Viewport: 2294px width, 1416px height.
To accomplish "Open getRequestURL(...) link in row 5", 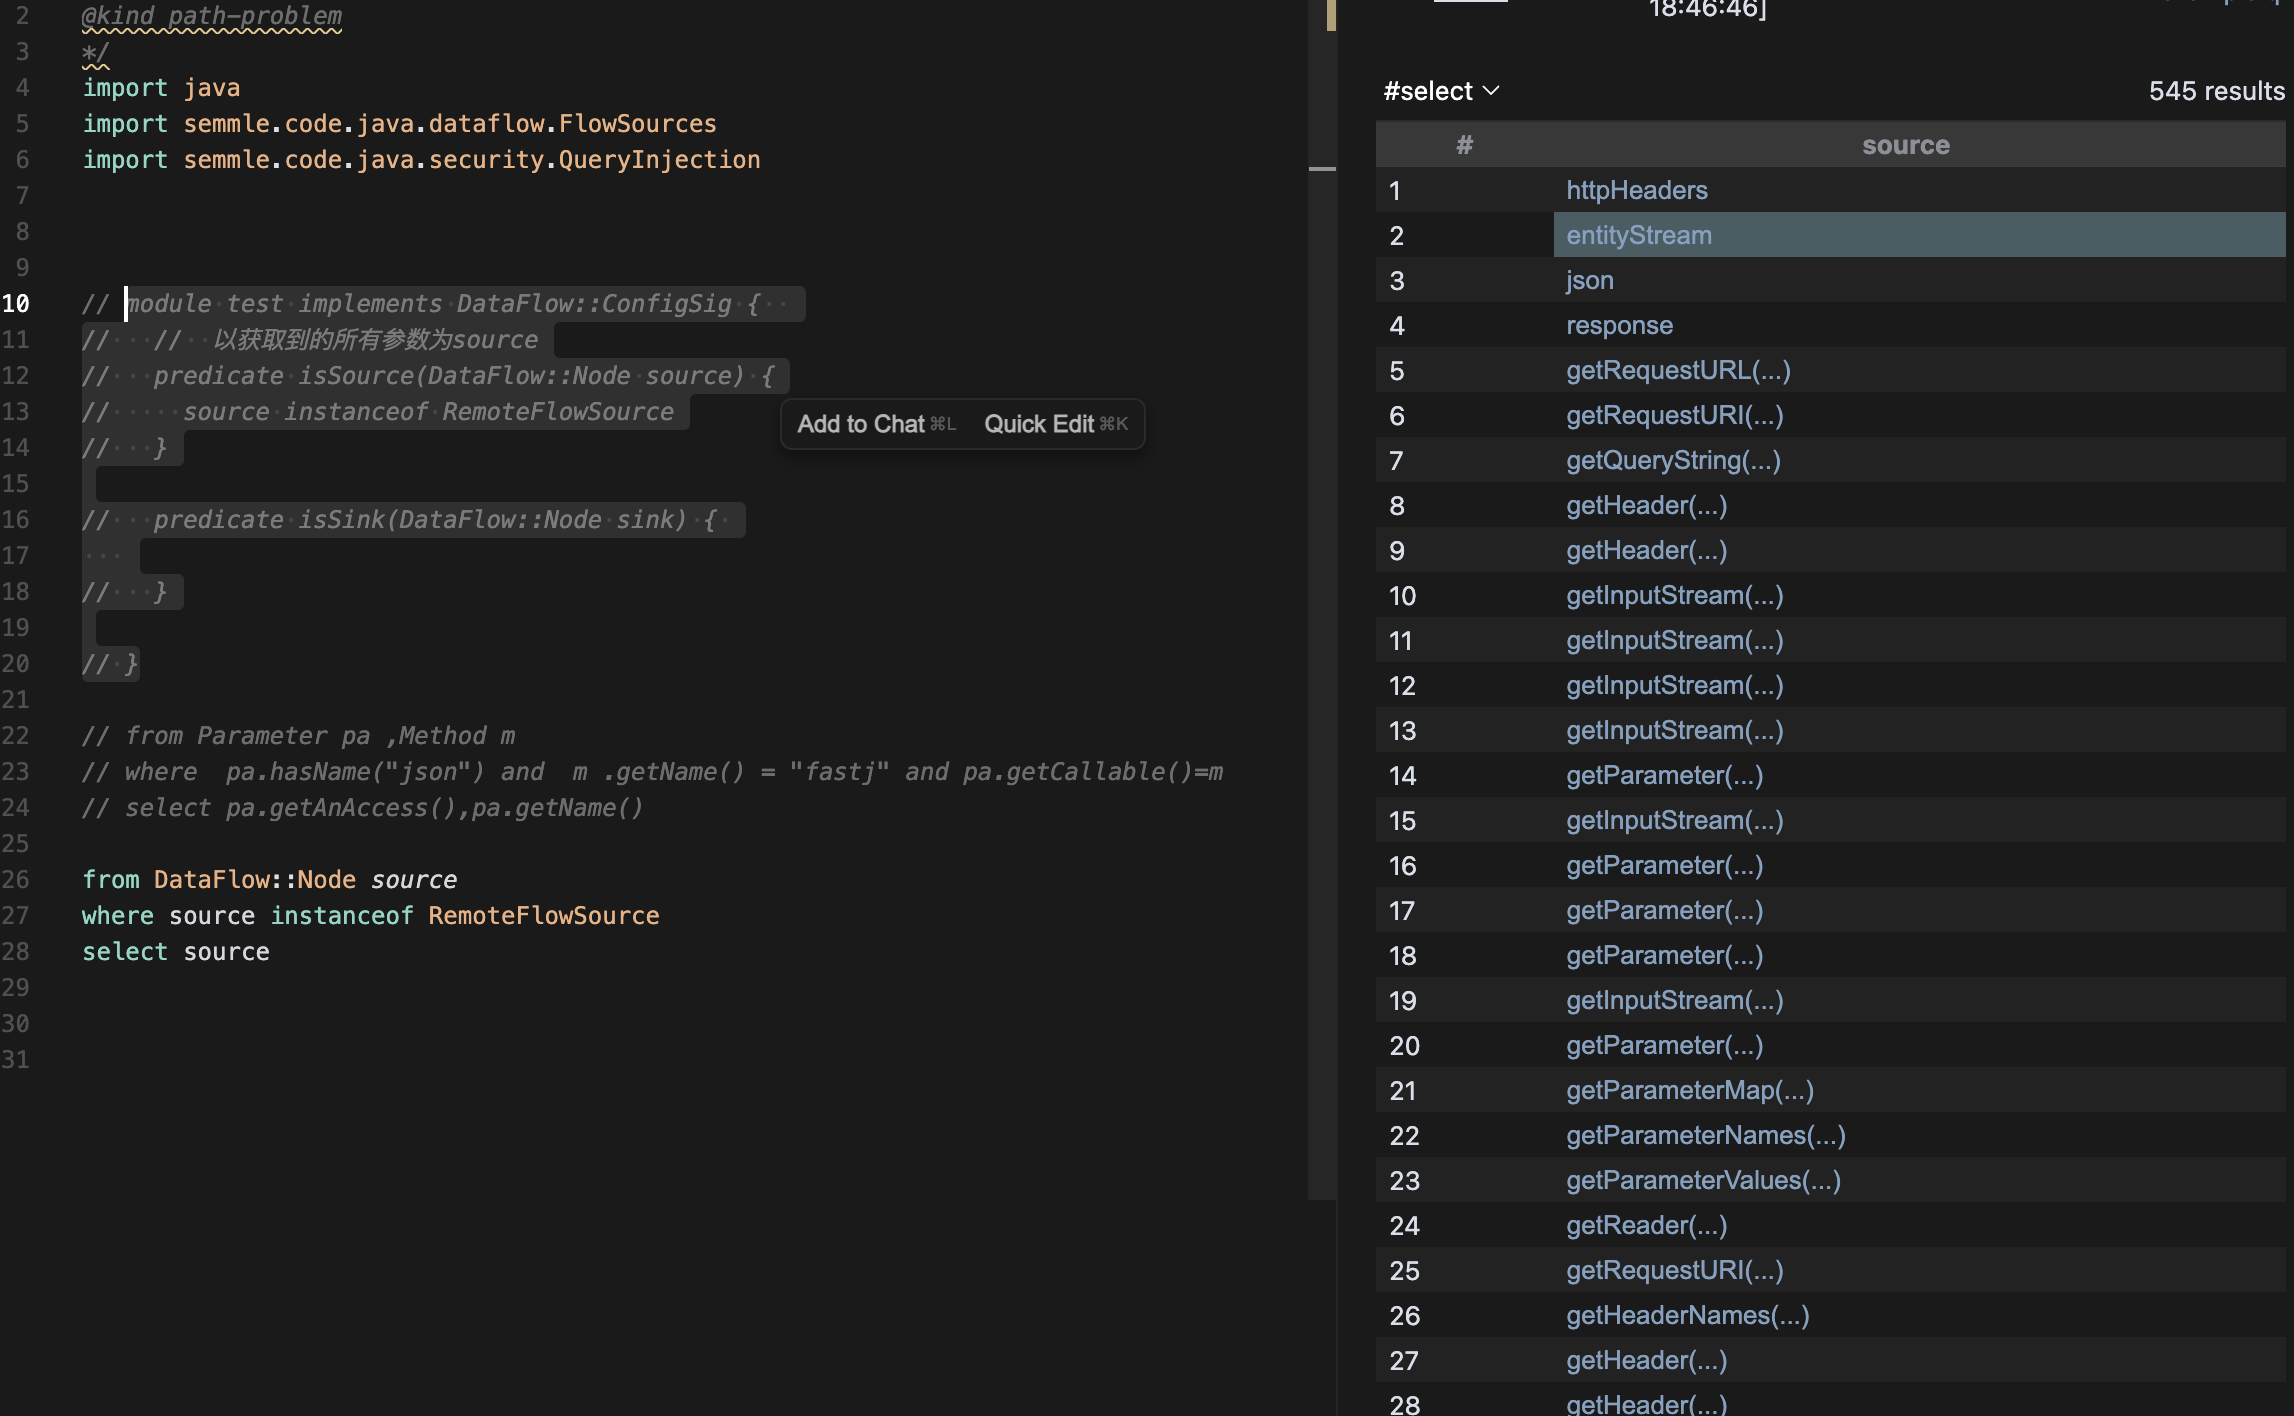I will pos(1678,370).
